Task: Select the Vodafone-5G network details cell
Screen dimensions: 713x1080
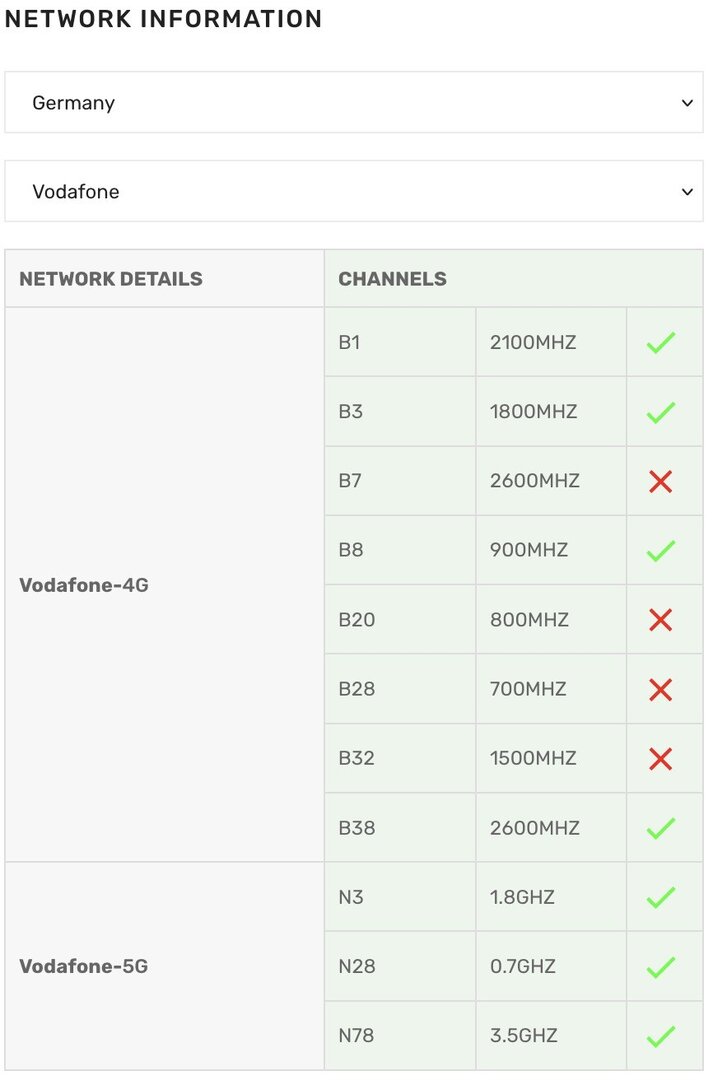Action: coord(165,966)
